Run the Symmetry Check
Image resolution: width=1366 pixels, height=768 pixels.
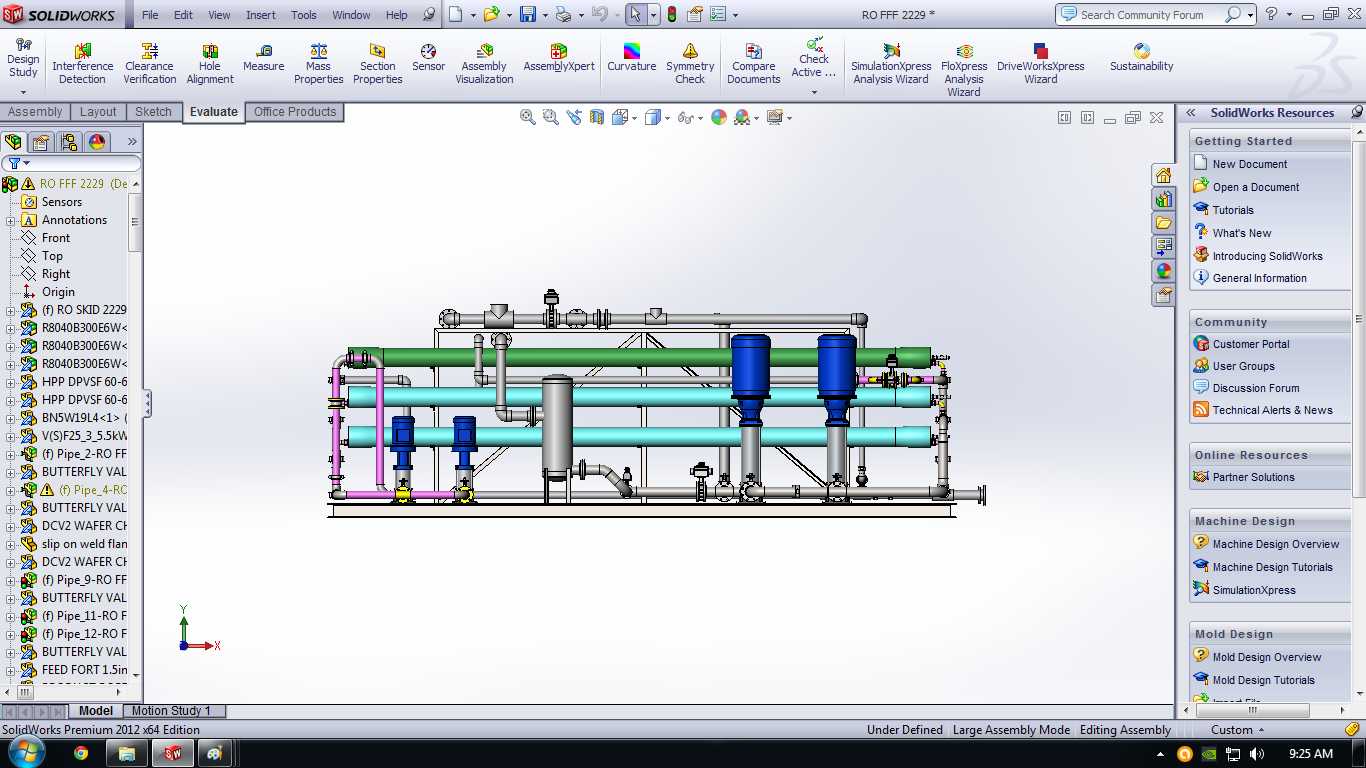(690, 64)
